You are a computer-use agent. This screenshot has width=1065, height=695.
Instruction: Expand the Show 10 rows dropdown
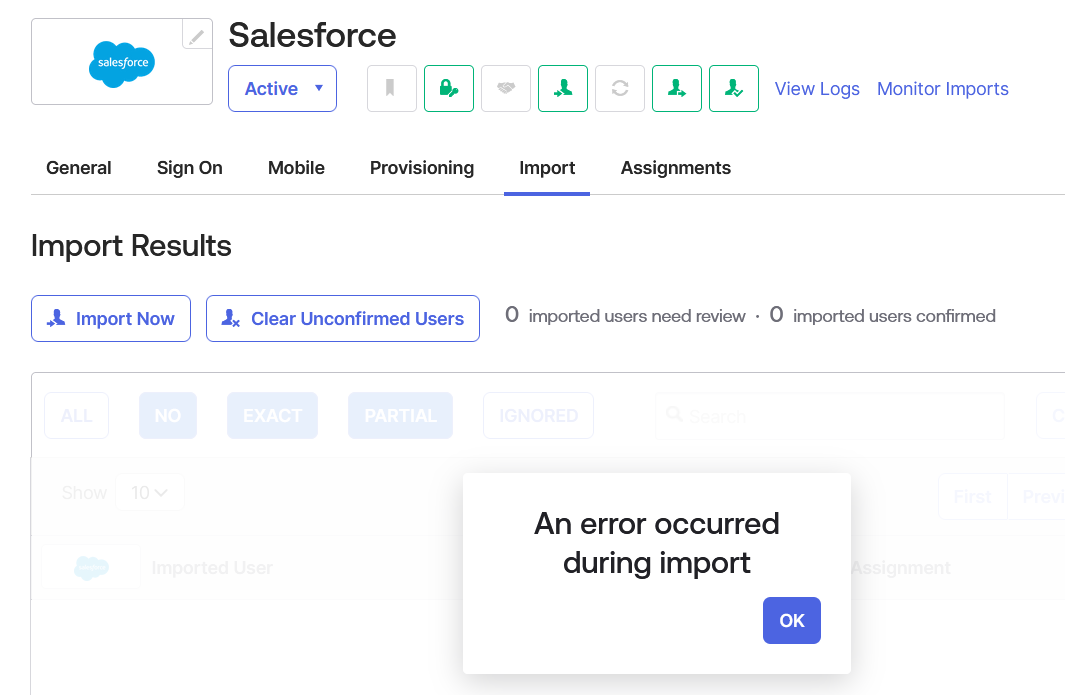[150, 492]
